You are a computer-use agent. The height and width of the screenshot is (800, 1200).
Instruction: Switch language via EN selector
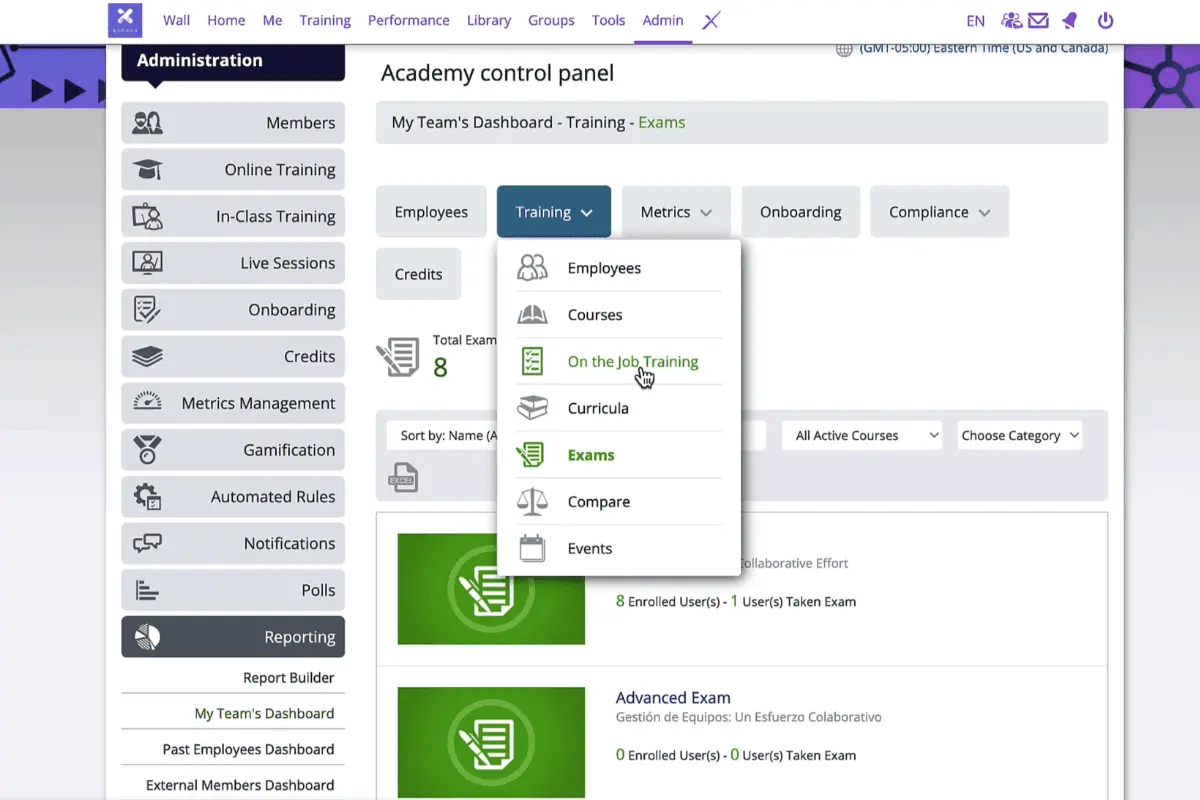tap(976, 20)
